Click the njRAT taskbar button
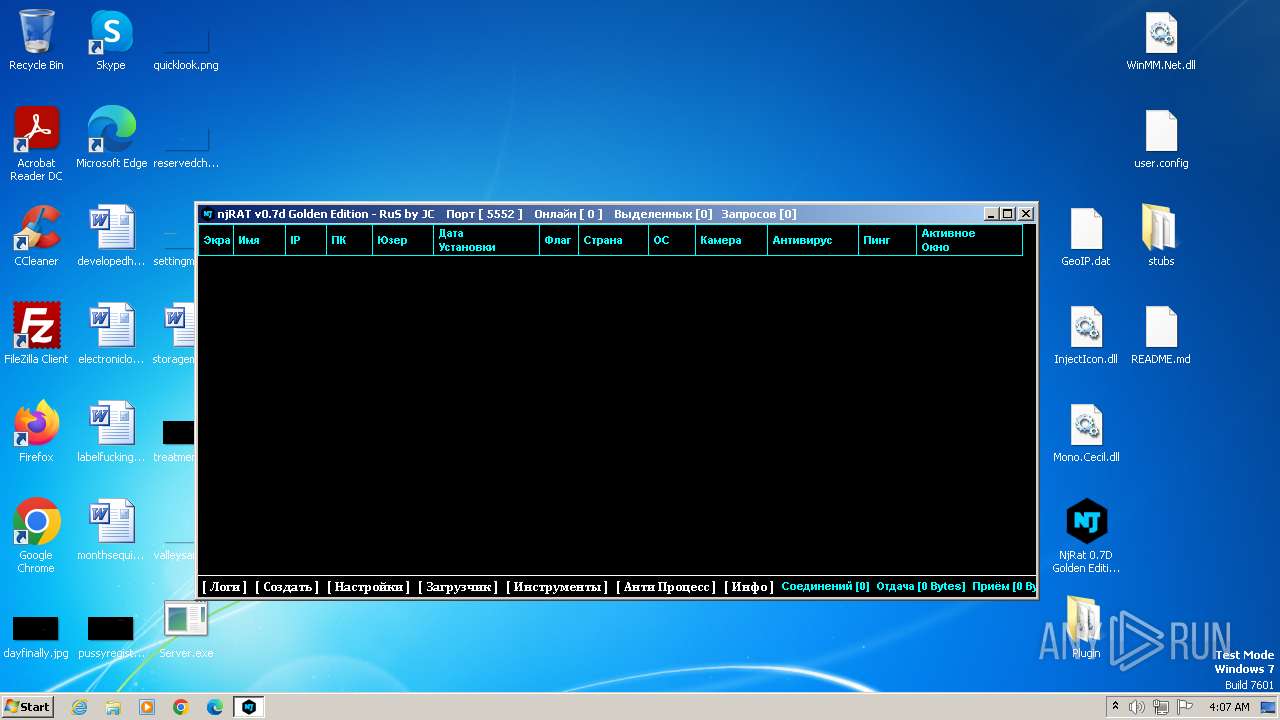 (x=249, y=707)
